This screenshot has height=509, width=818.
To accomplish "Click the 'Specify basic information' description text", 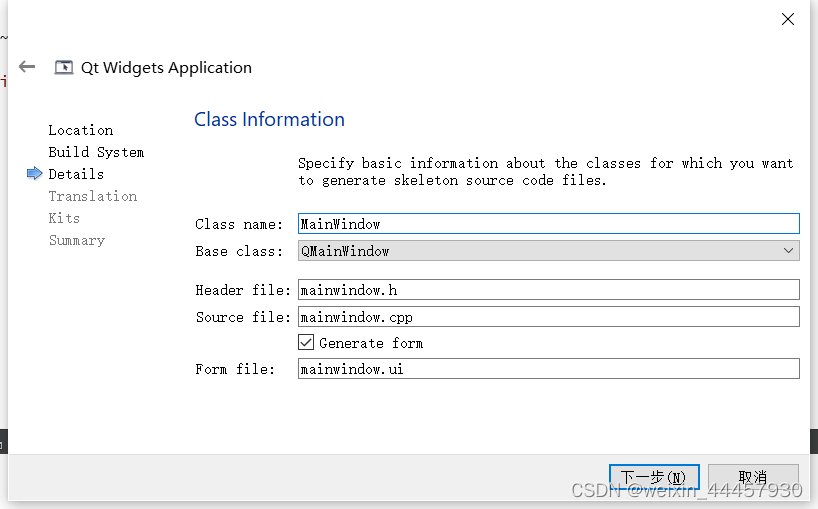I will pos(546,172).
